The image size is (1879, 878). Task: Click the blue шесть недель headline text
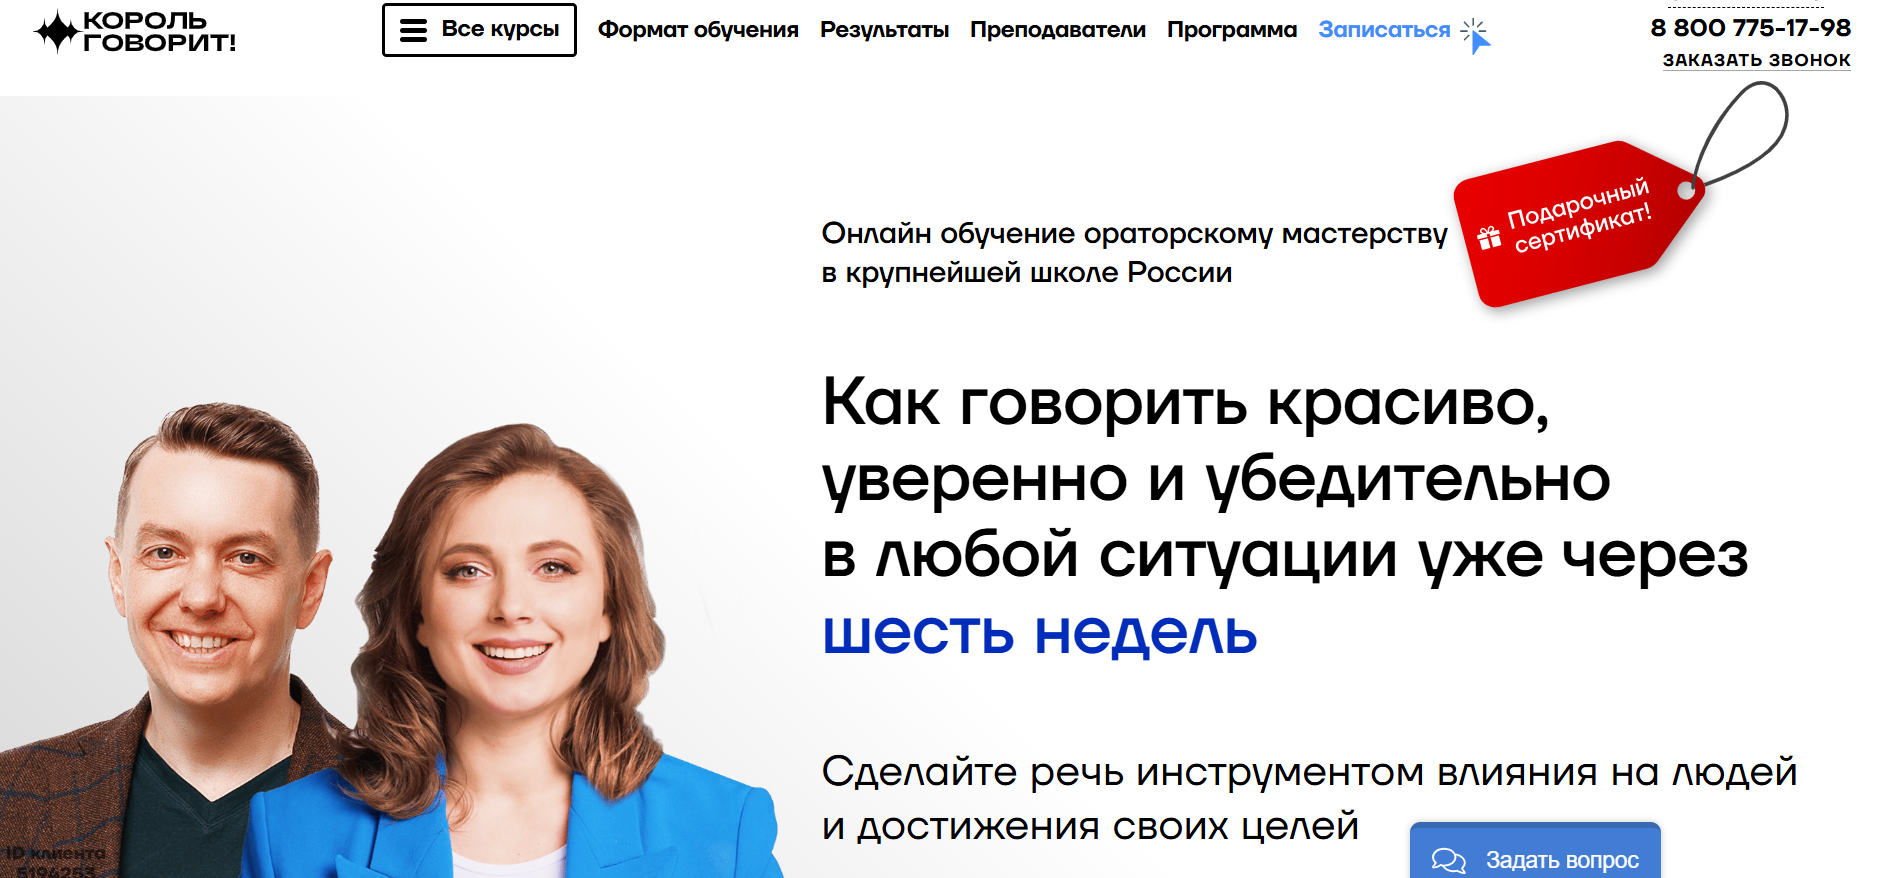(x=1039, y=632)
